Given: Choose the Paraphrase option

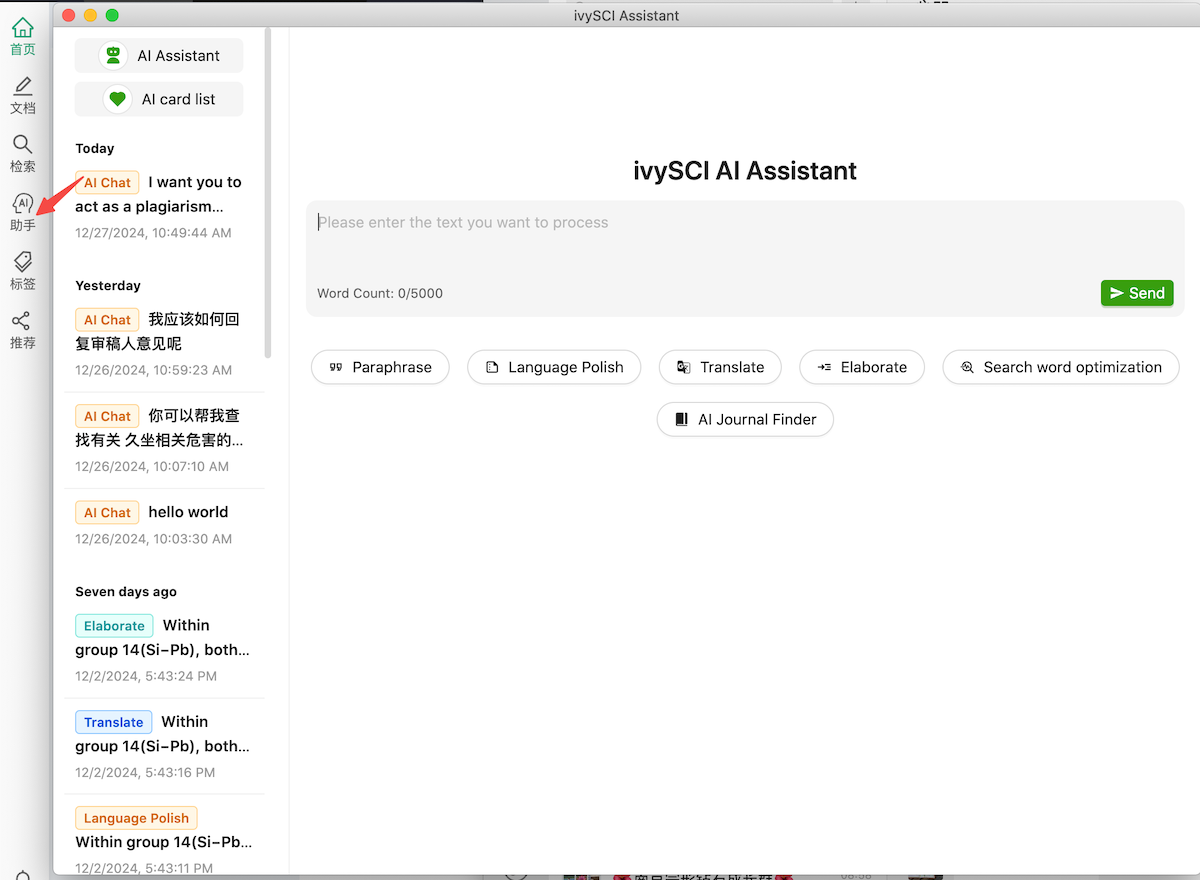Looking at the screenshot, I should tap(380, 367).
